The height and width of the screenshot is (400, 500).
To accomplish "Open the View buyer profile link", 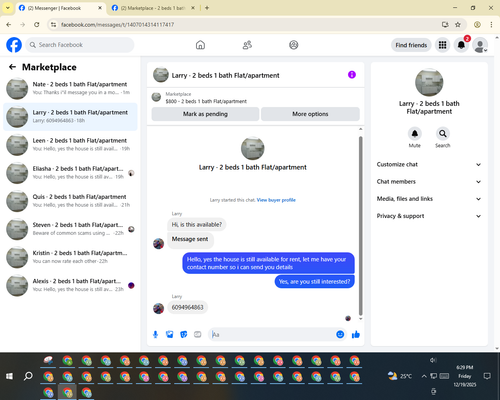I will (276, 200).
